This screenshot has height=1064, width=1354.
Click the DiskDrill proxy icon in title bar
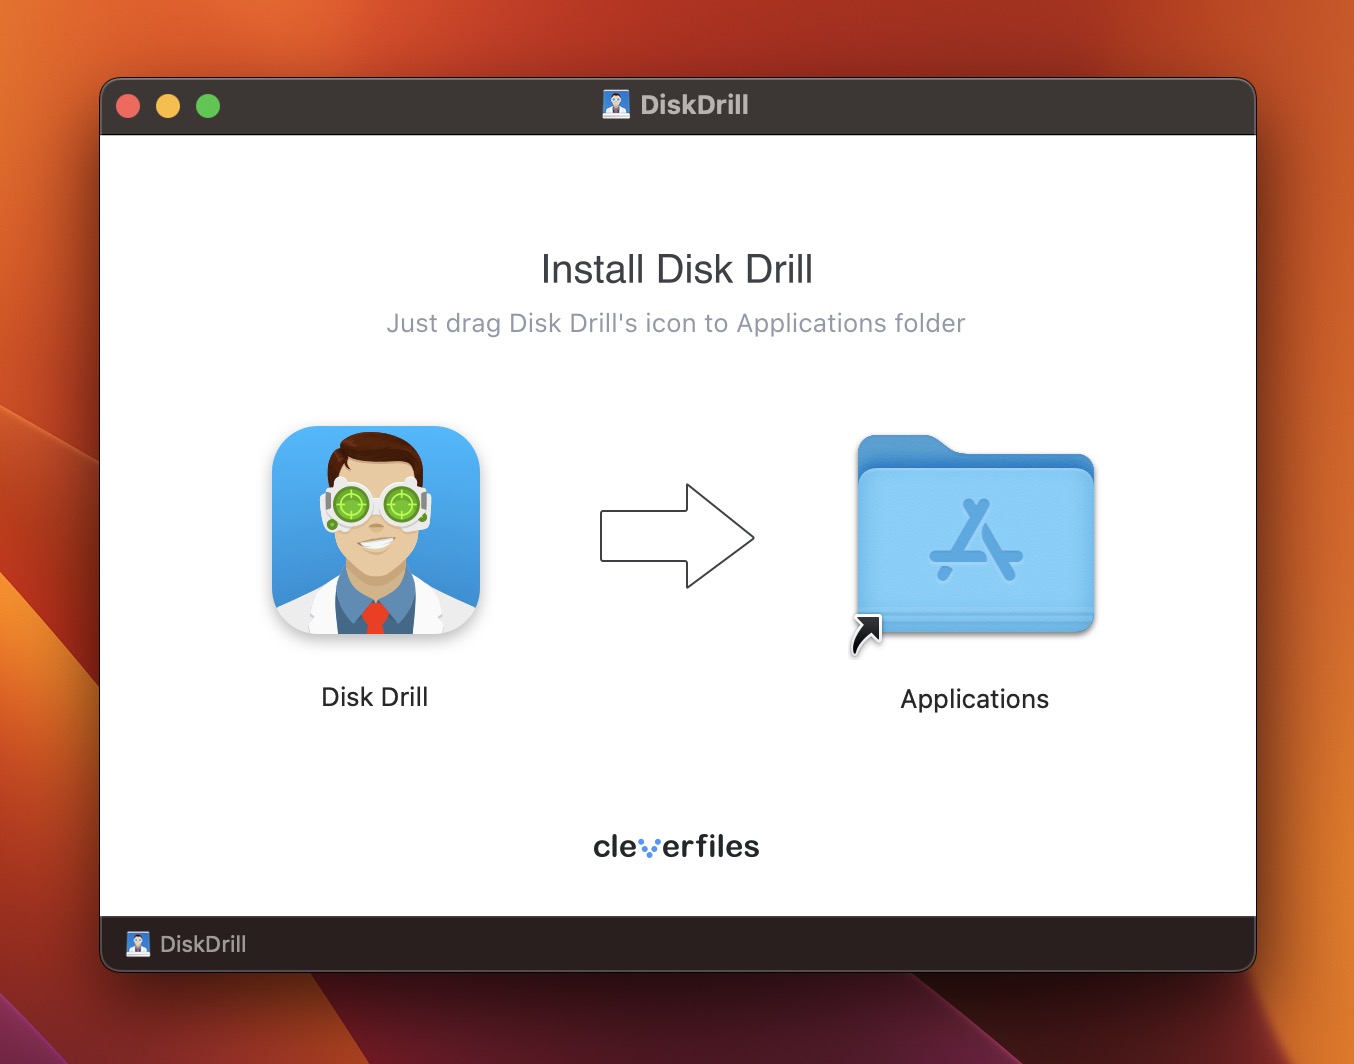[x=616, y=105]
